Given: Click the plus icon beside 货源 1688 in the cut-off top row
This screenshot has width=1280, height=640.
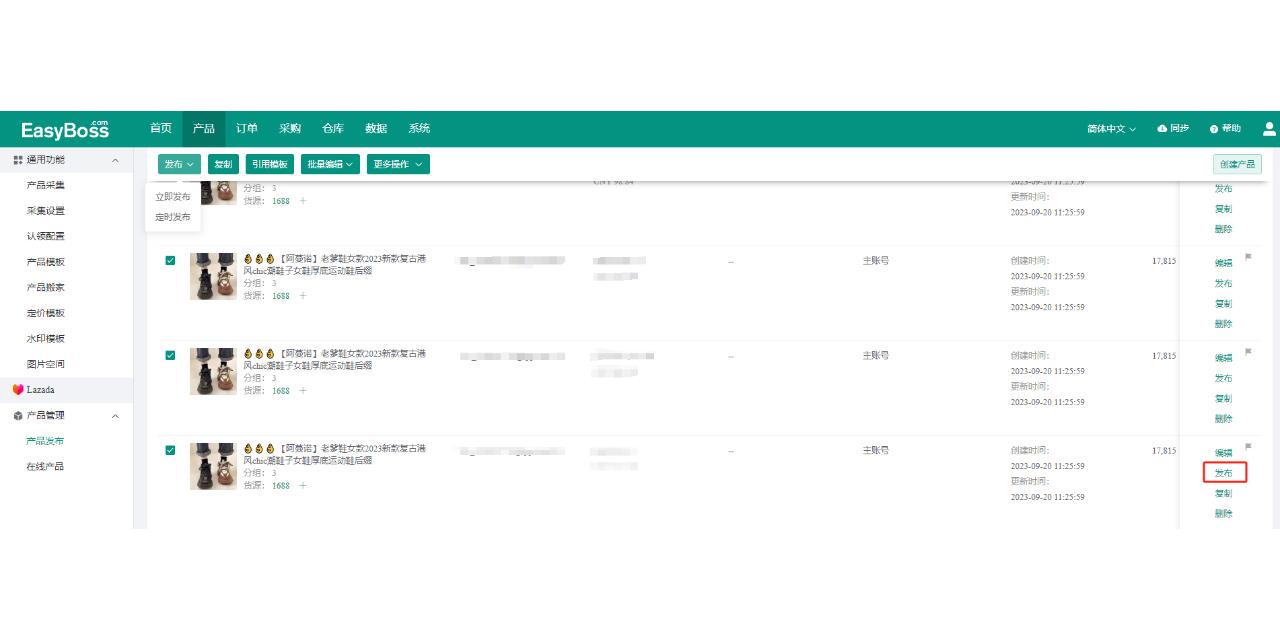Looking at the screenshot, I should pyautogui.click(x=303, y=201).
